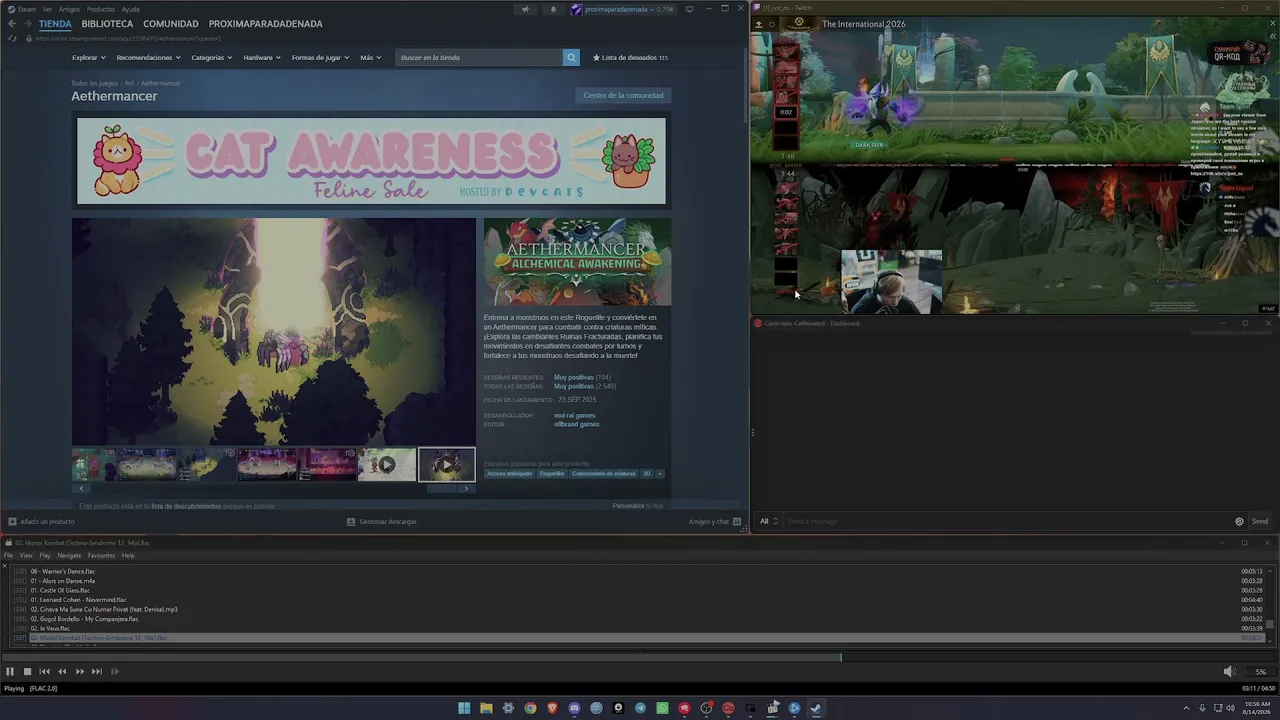The width and height of the screenshot is (1280, 720).
Task: Click the Centro de la comunidad button
Action: pyautogui.click(x=623, y=95)
